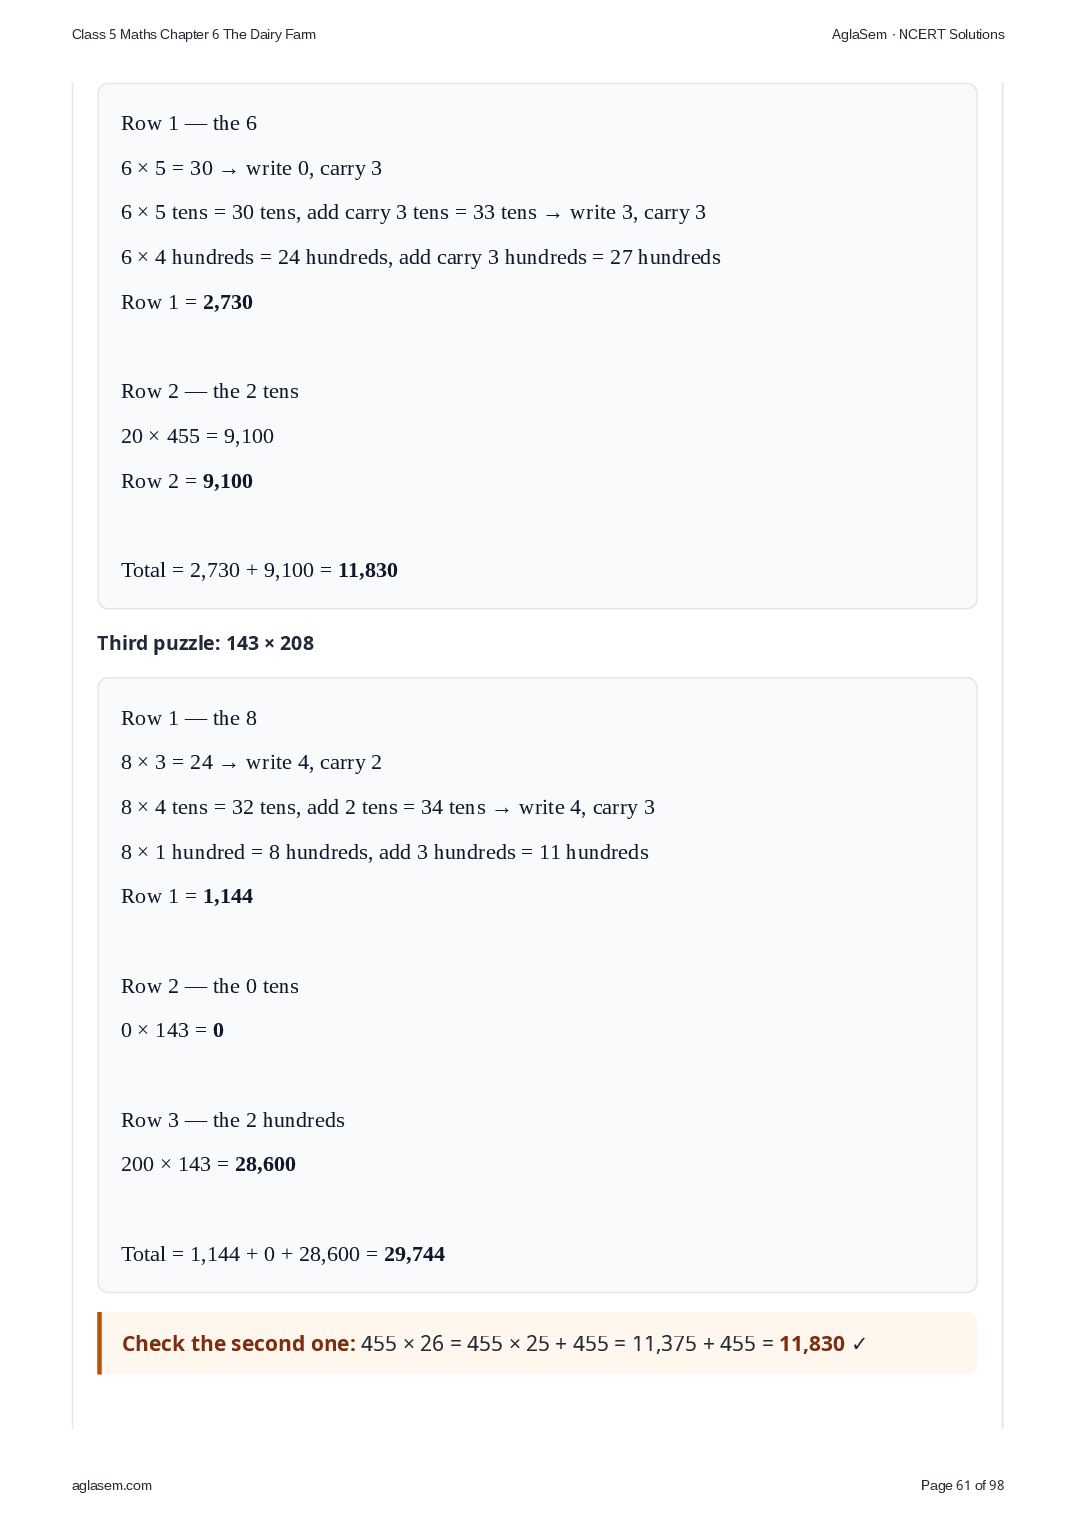Click the Row 1 — the 8 heading
The width and height of the screenshot is (1076, 1522).
pyautogui.click(x=189, y=718)
